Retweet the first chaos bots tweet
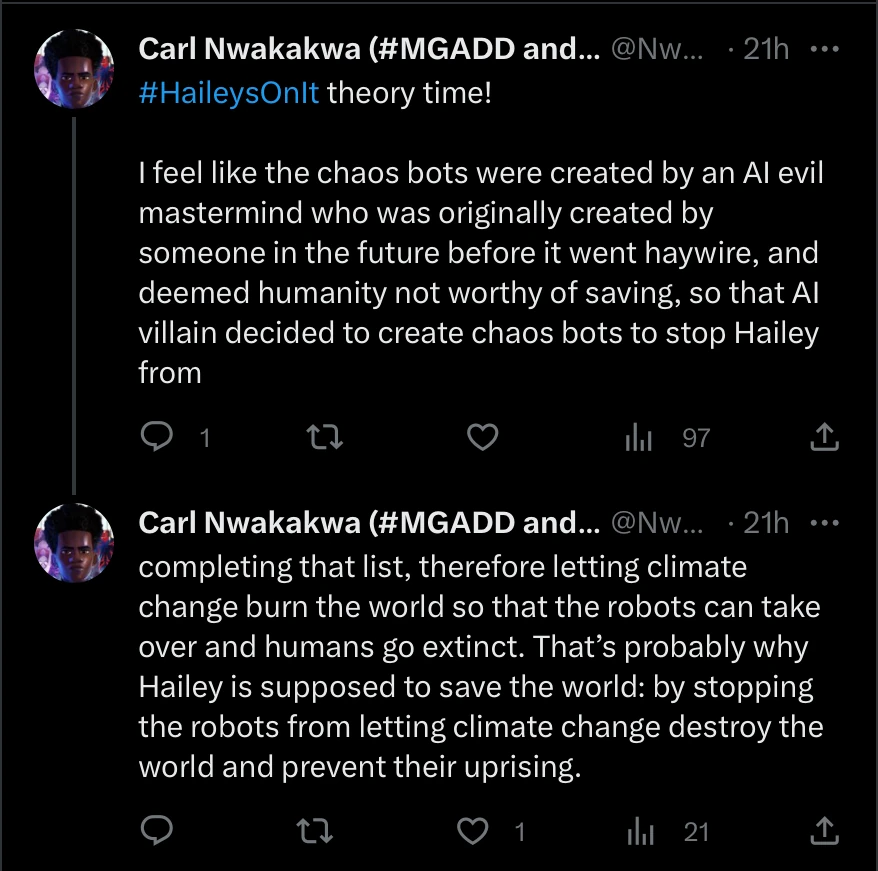The height and width of the screenshot is (871, 878). [322, 437]
